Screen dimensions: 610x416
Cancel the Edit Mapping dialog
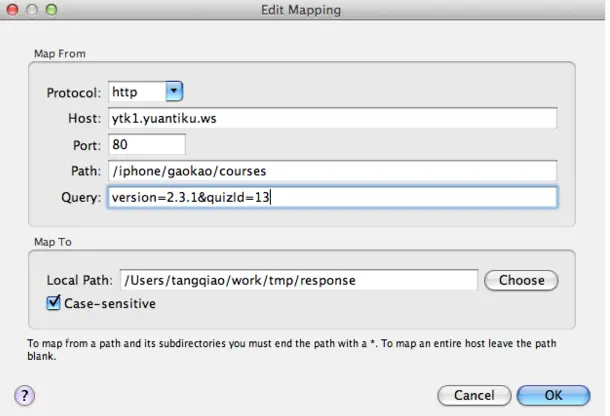474,395
